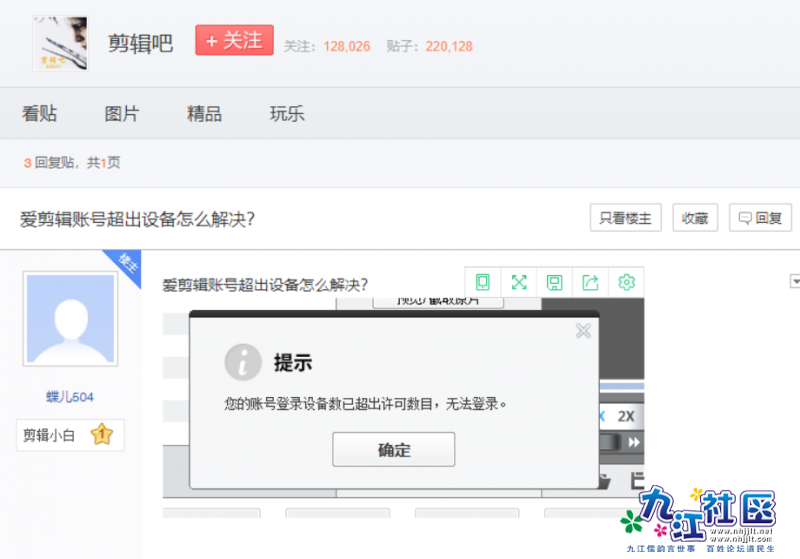Click the follower count 128,026
Viewport: 800px width, 559px height.
click(x=346, y=46)
